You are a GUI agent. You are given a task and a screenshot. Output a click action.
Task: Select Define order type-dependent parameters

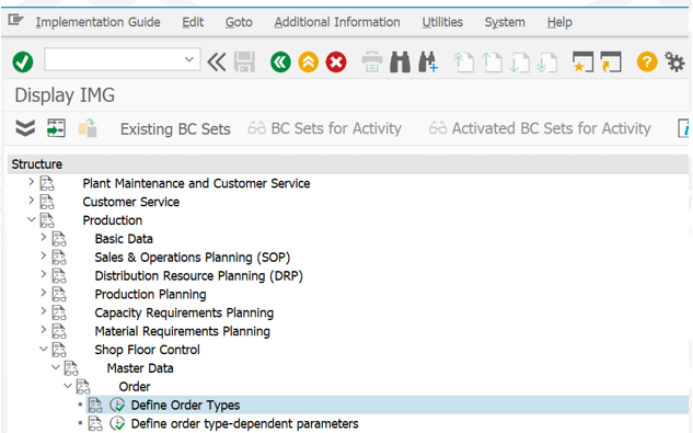(x=244, y=424)
